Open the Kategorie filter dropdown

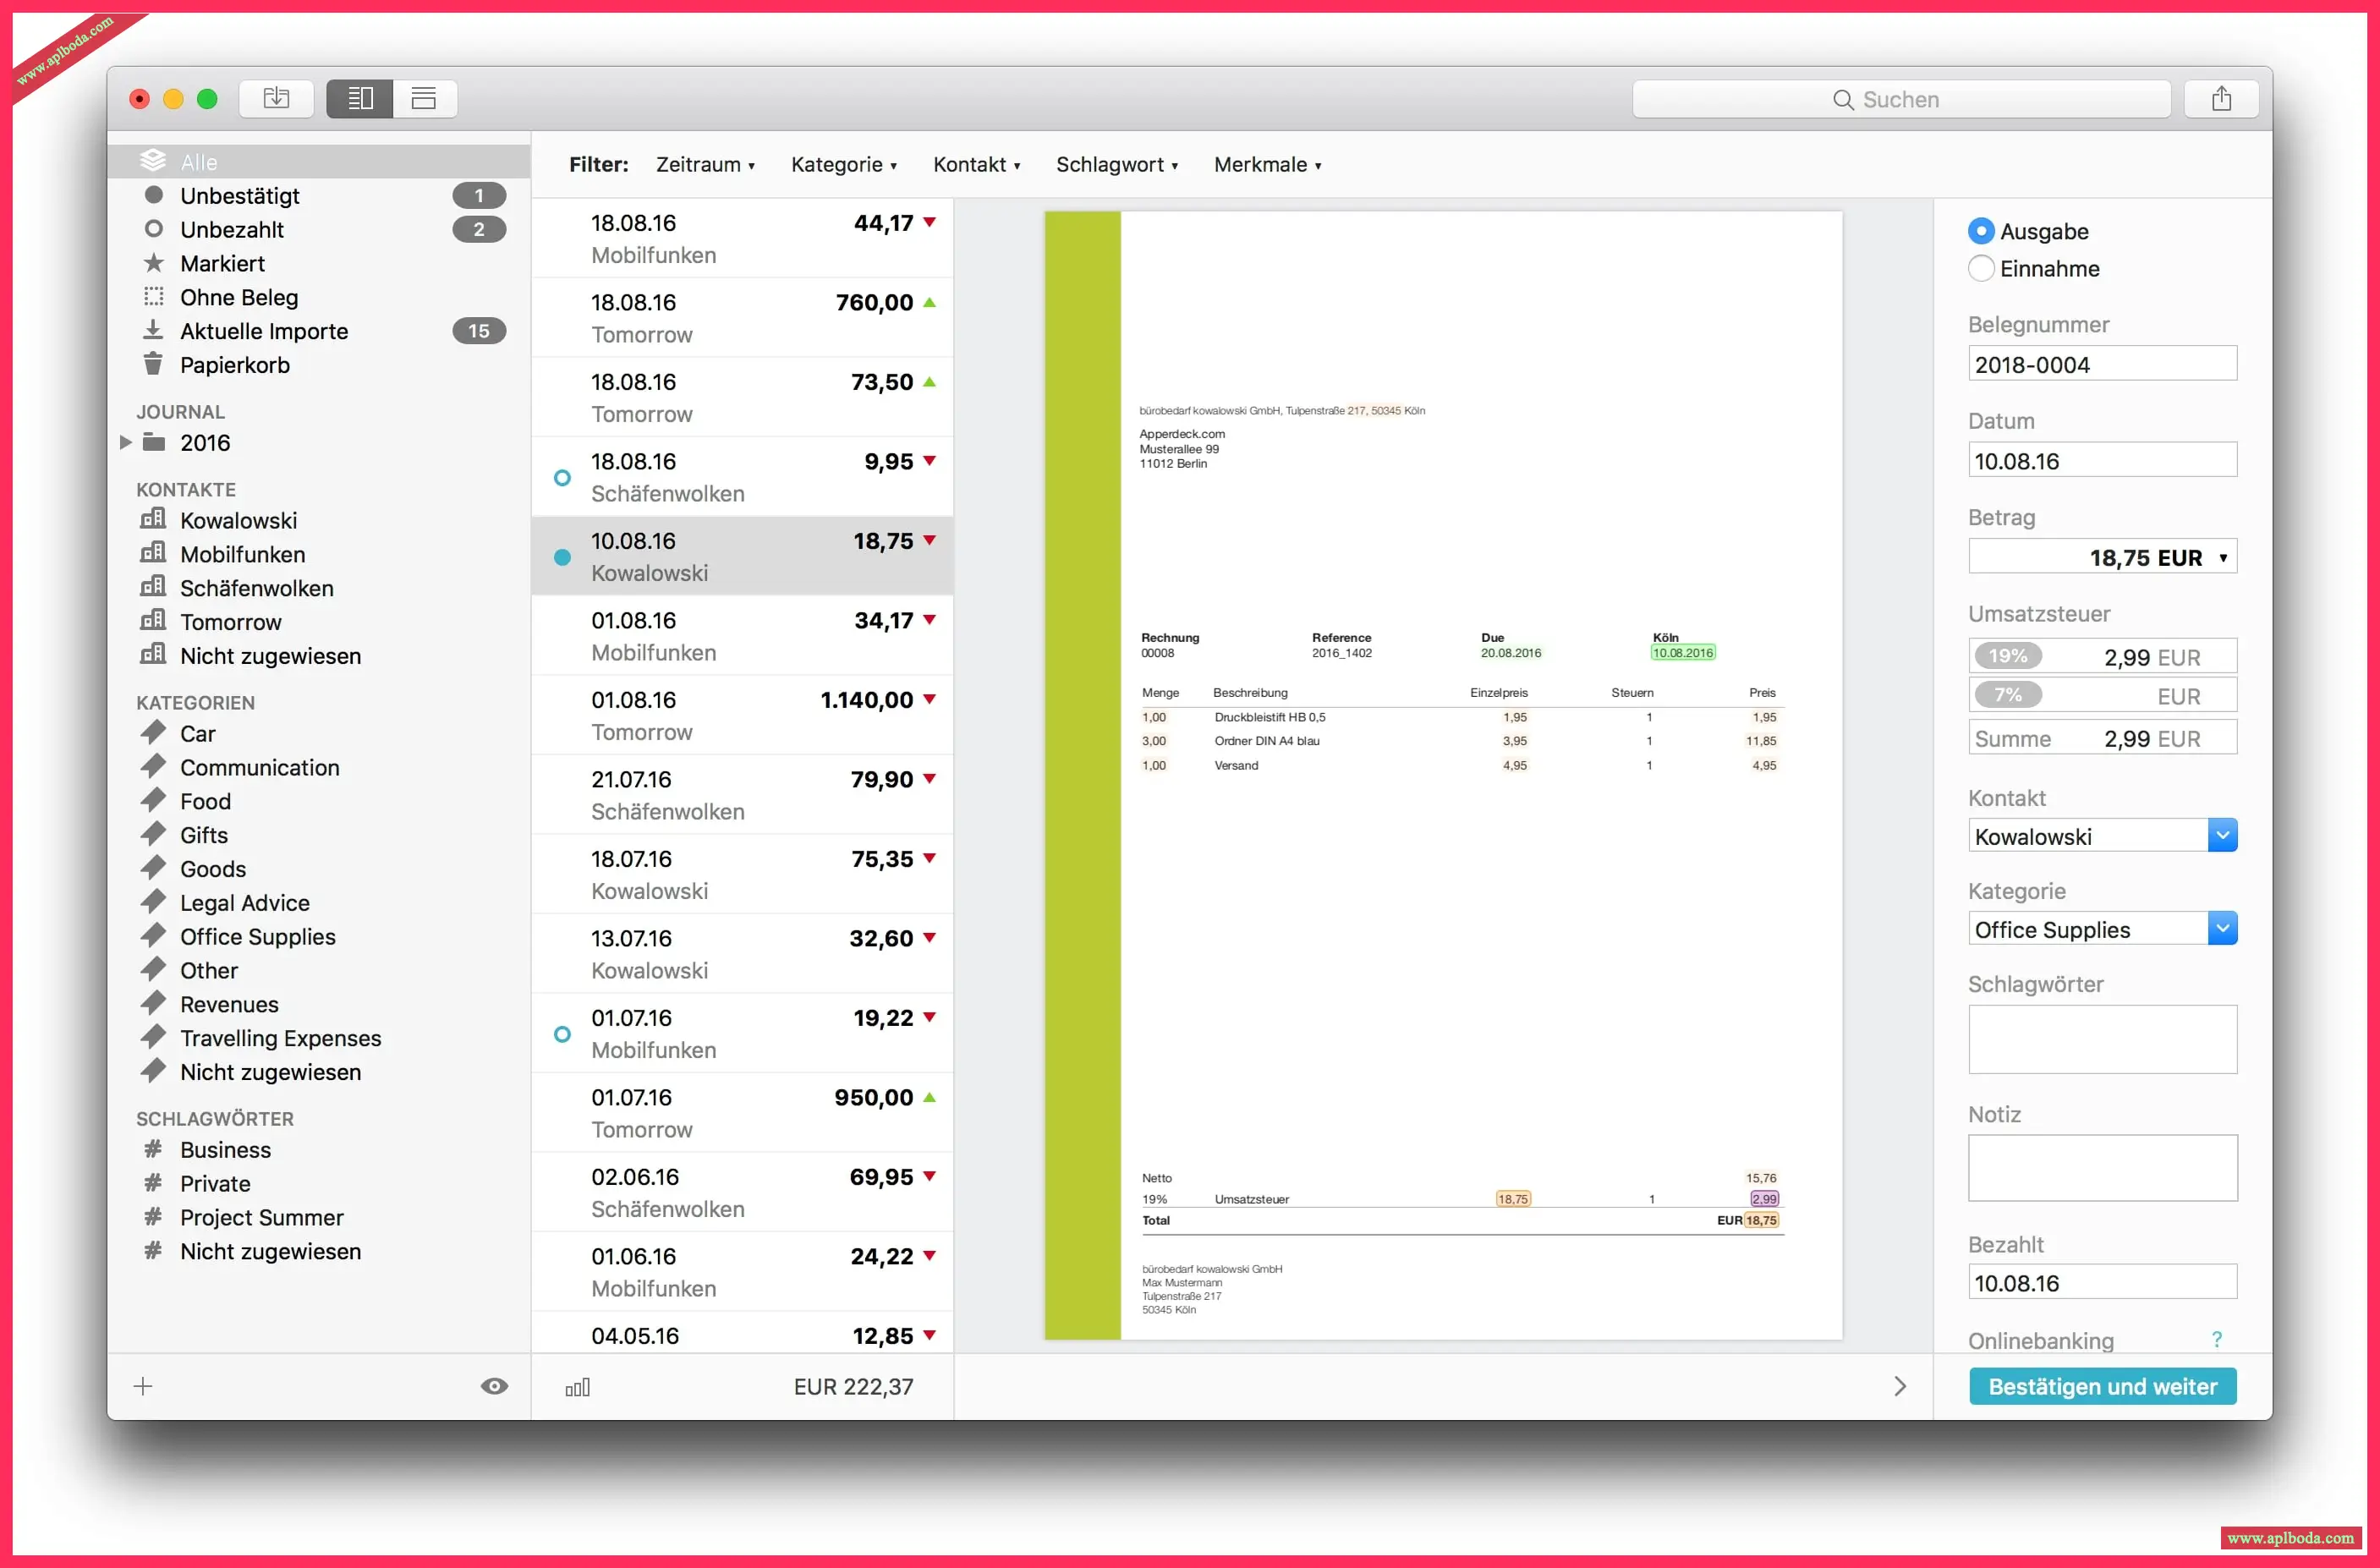pyautogui.click(x=843, y=165)
